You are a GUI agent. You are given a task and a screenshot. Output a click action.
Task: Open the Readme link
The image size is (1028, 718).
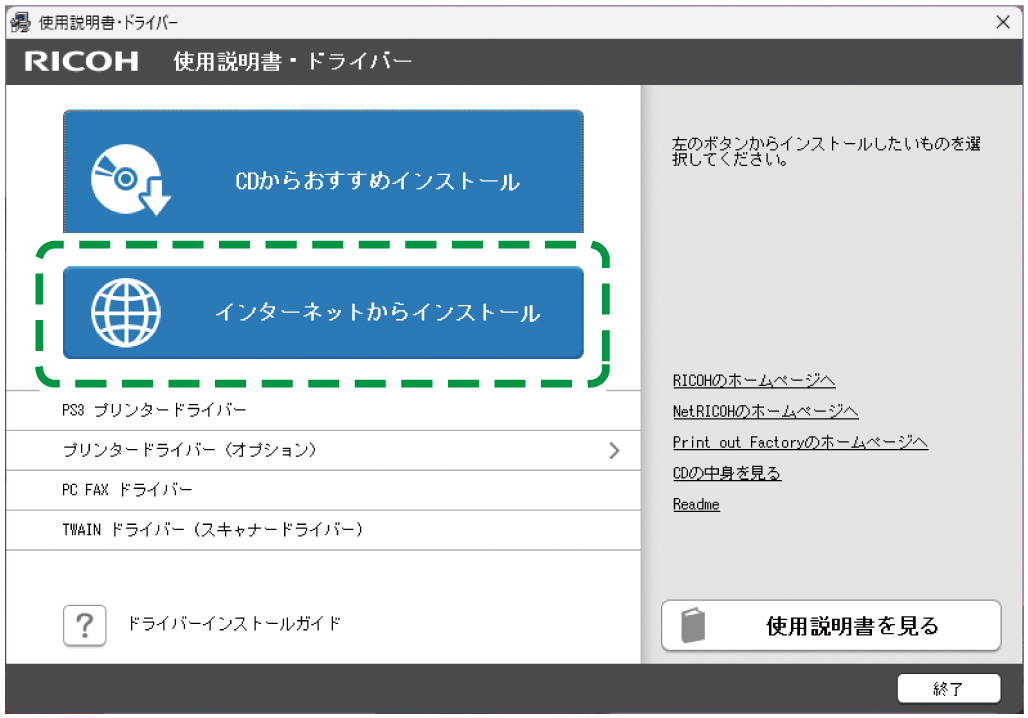(696, 504)
